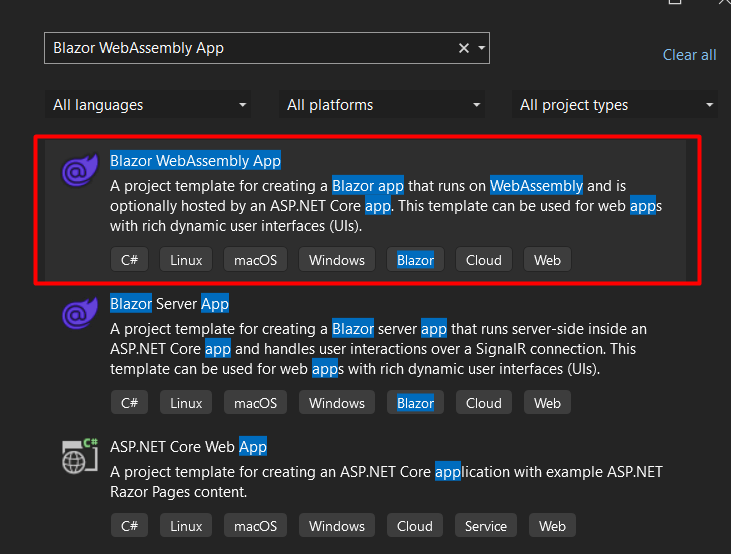Open the All languages dropdown
Image resolution: width=731 pixels, height=554 pixels.
[x=148, y=104]
